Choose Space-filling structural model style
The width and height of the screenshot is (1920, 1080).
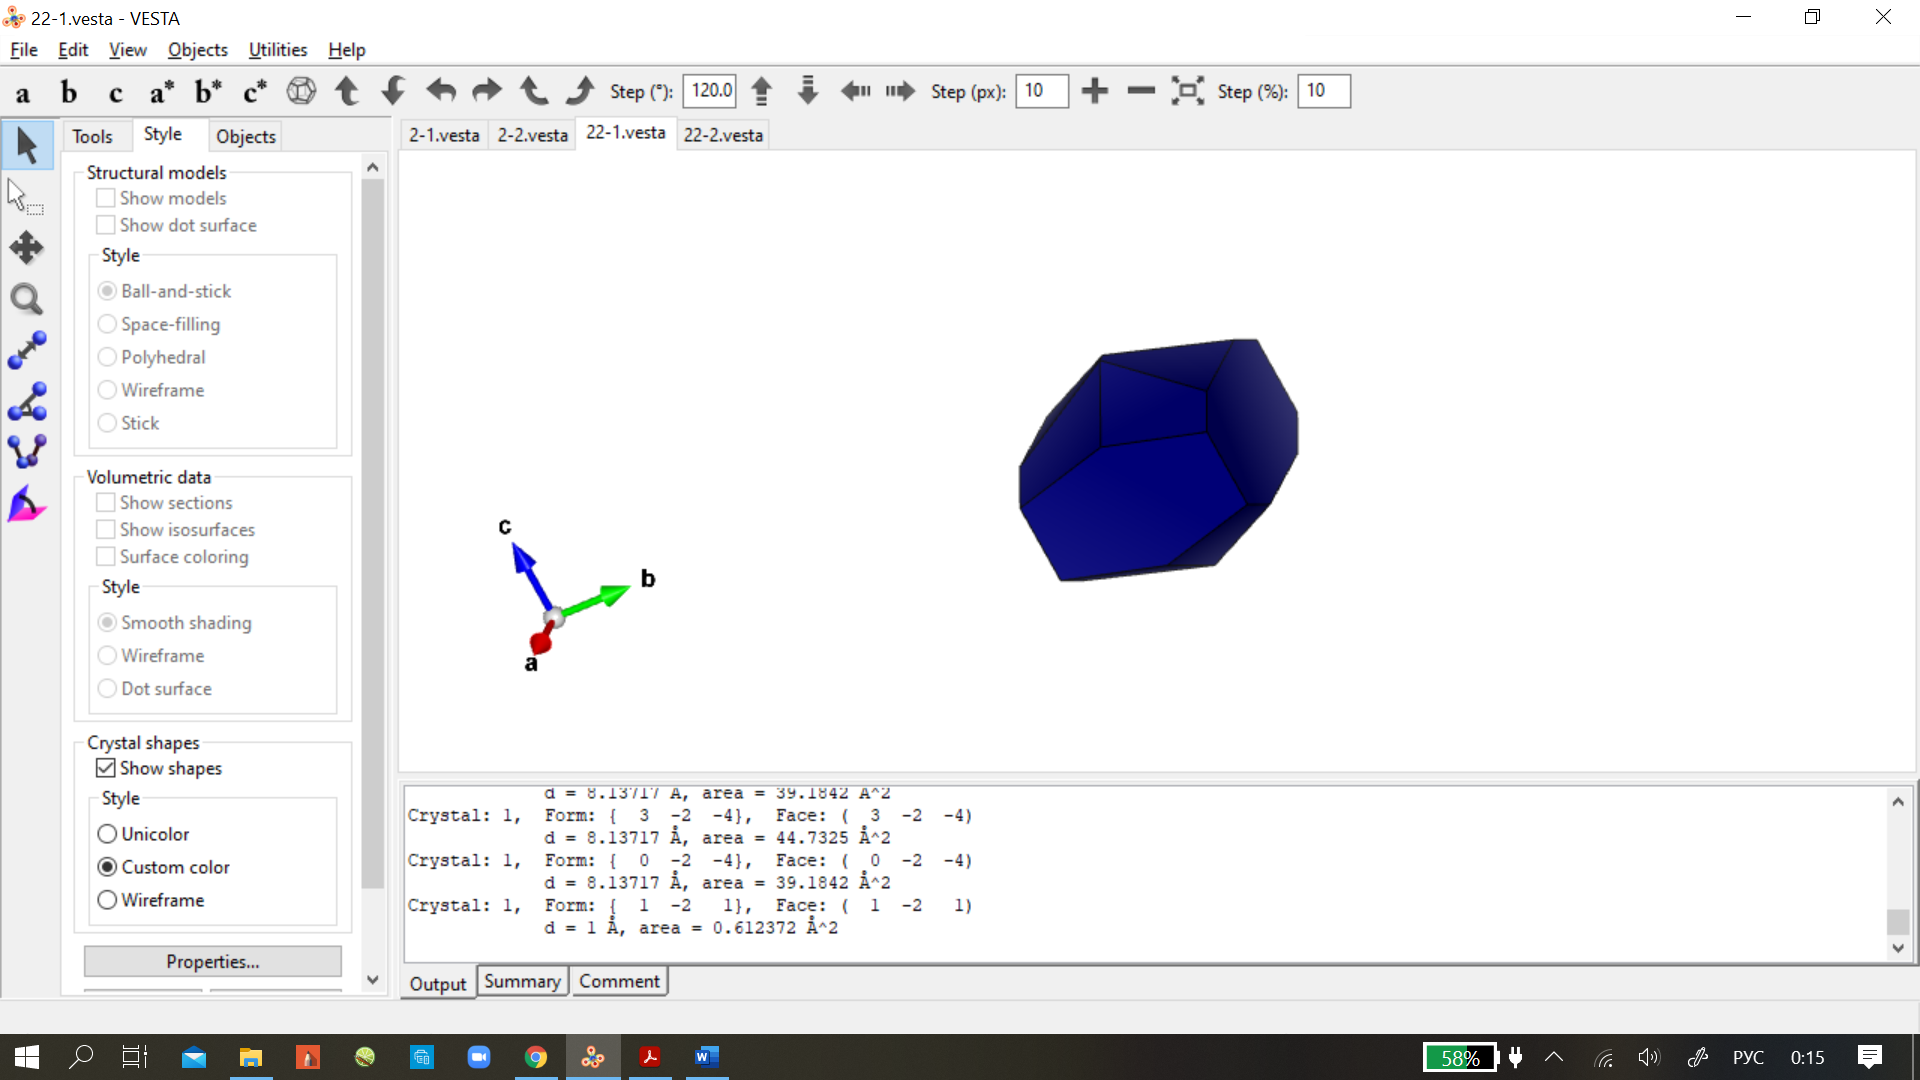[x=107, y=324]
